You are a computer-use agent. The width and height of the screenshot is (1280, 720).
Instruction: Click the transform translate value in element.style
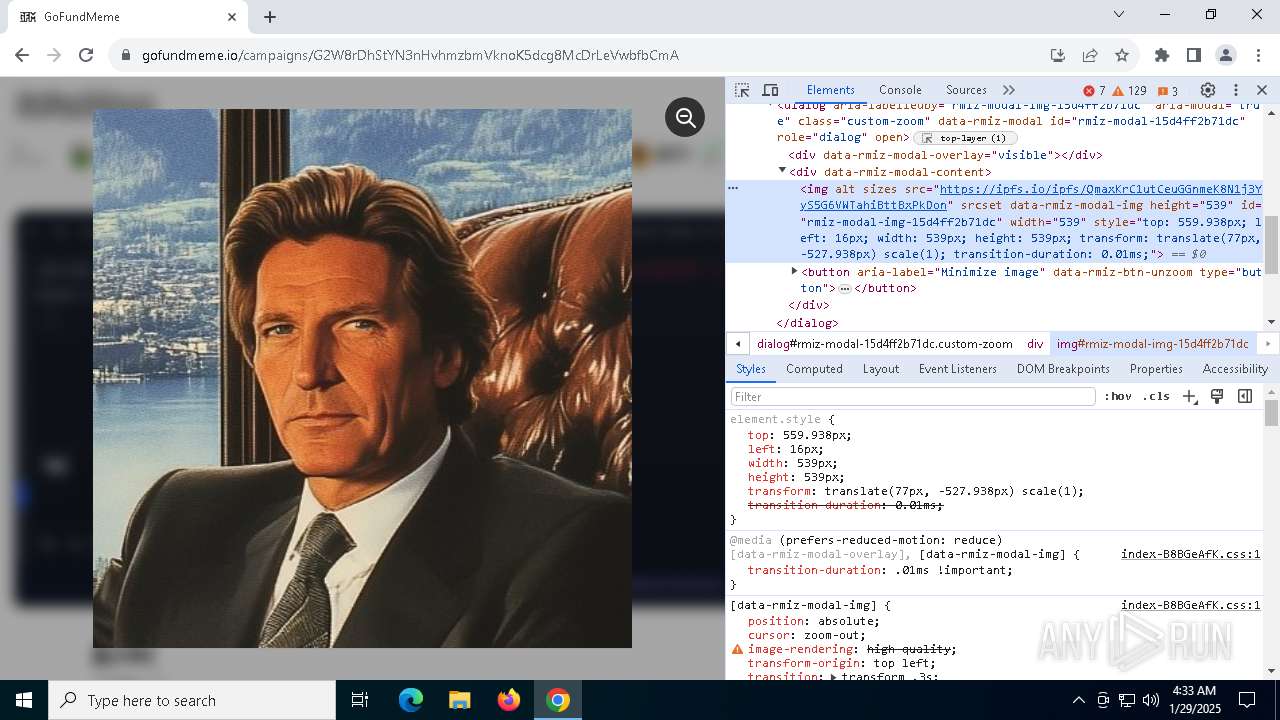click(954, 491)
